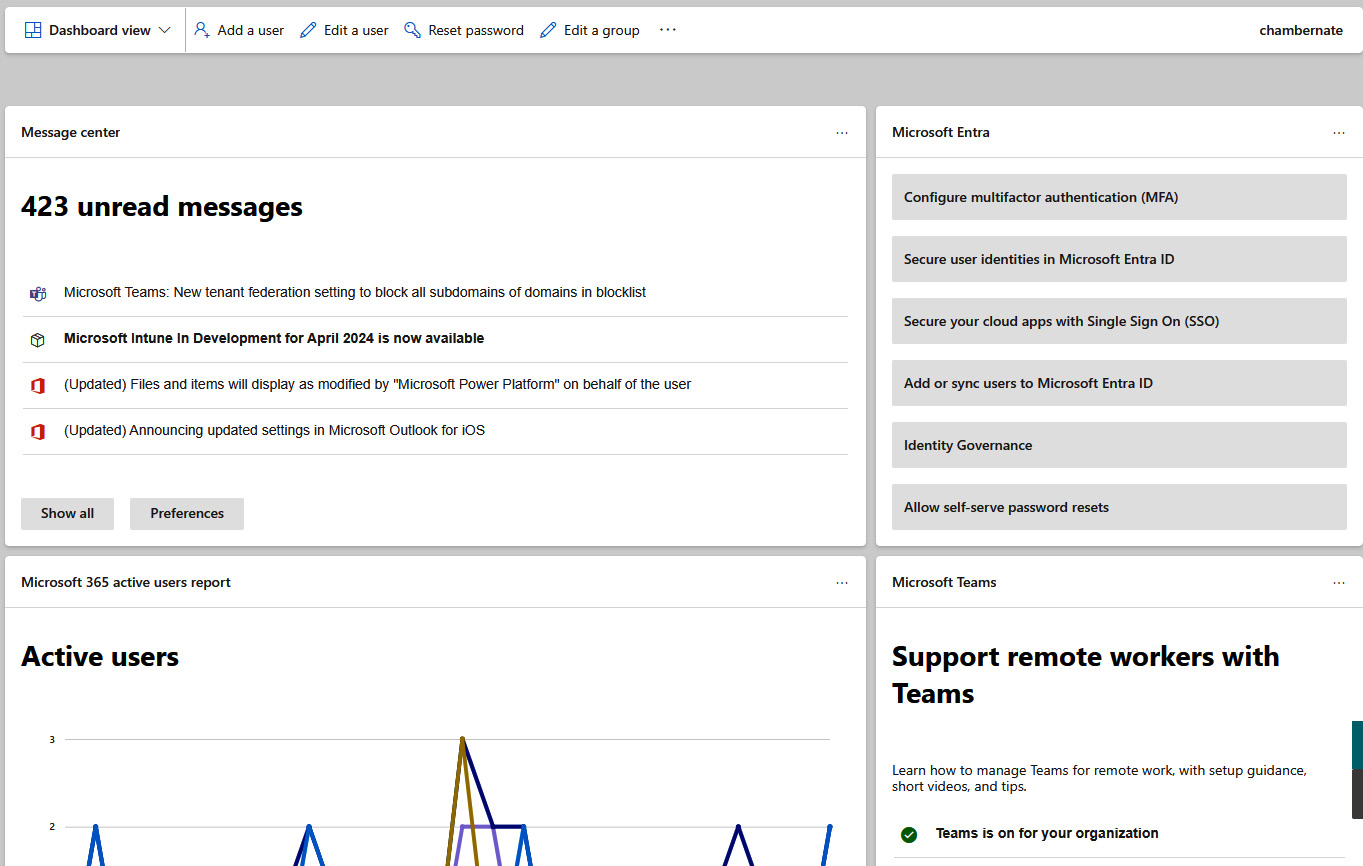This screenshot has height=866, width=1363.
Task: Open Identity Governance
Action: [1119, 445]
